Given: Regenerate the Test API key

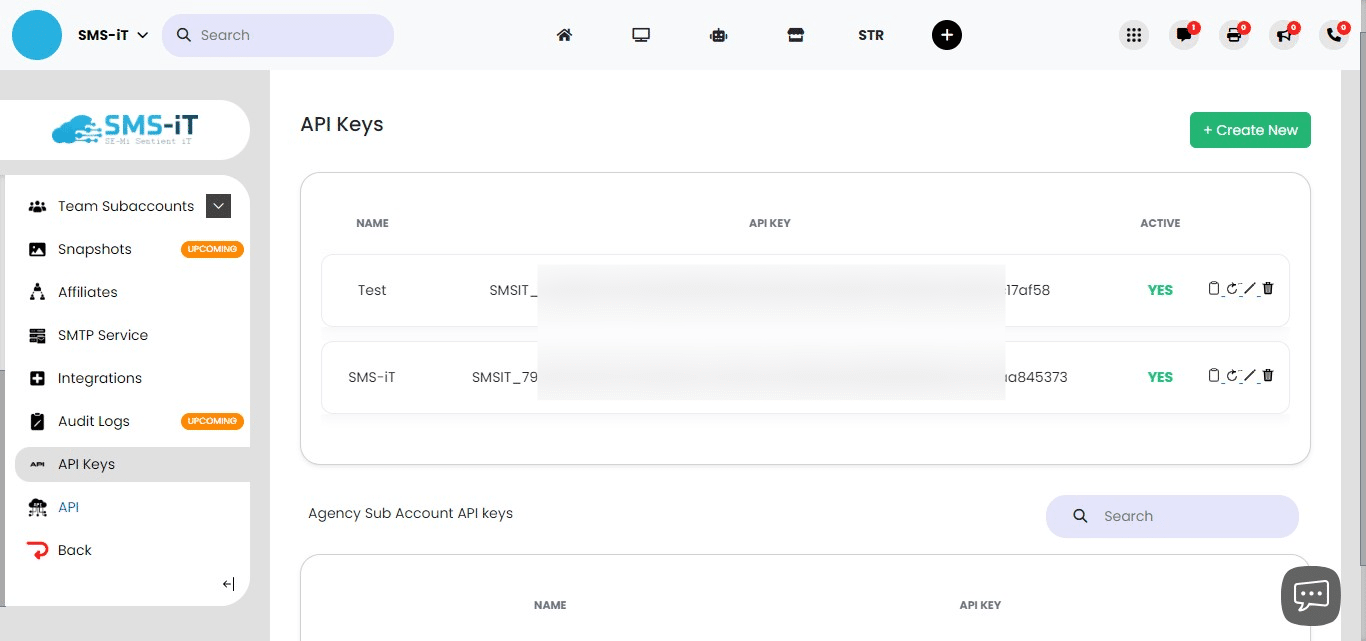Looking at the screenshot, I should (x=1232, y=289).
